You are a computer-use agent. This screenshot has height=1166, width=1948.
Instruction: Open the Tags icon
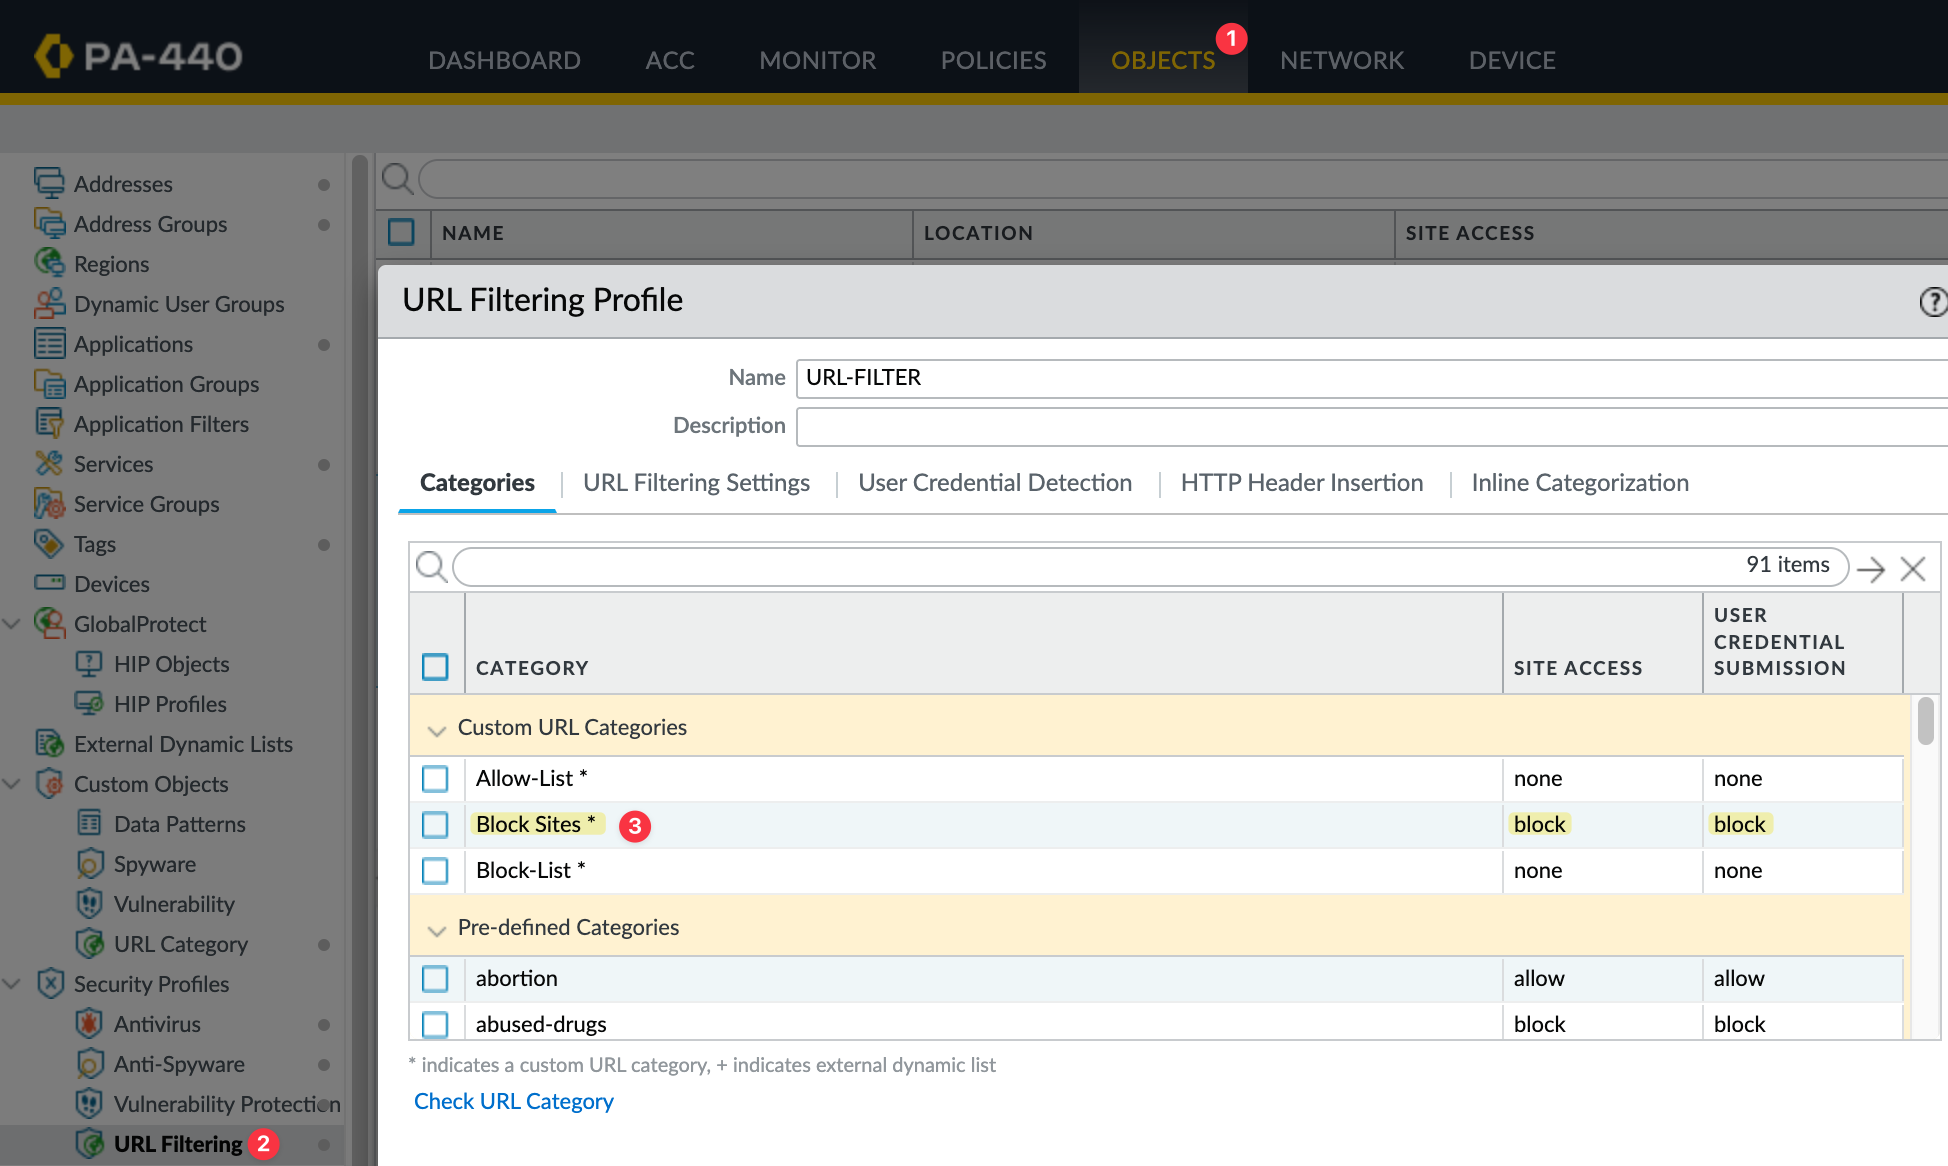pyautogui.click(x=48, y=543)
